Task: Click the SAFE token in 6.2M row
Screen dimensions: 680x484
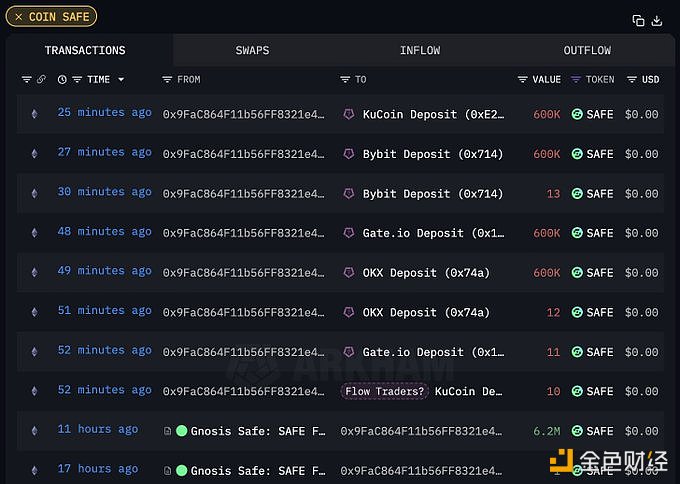Action: (592, 431)
